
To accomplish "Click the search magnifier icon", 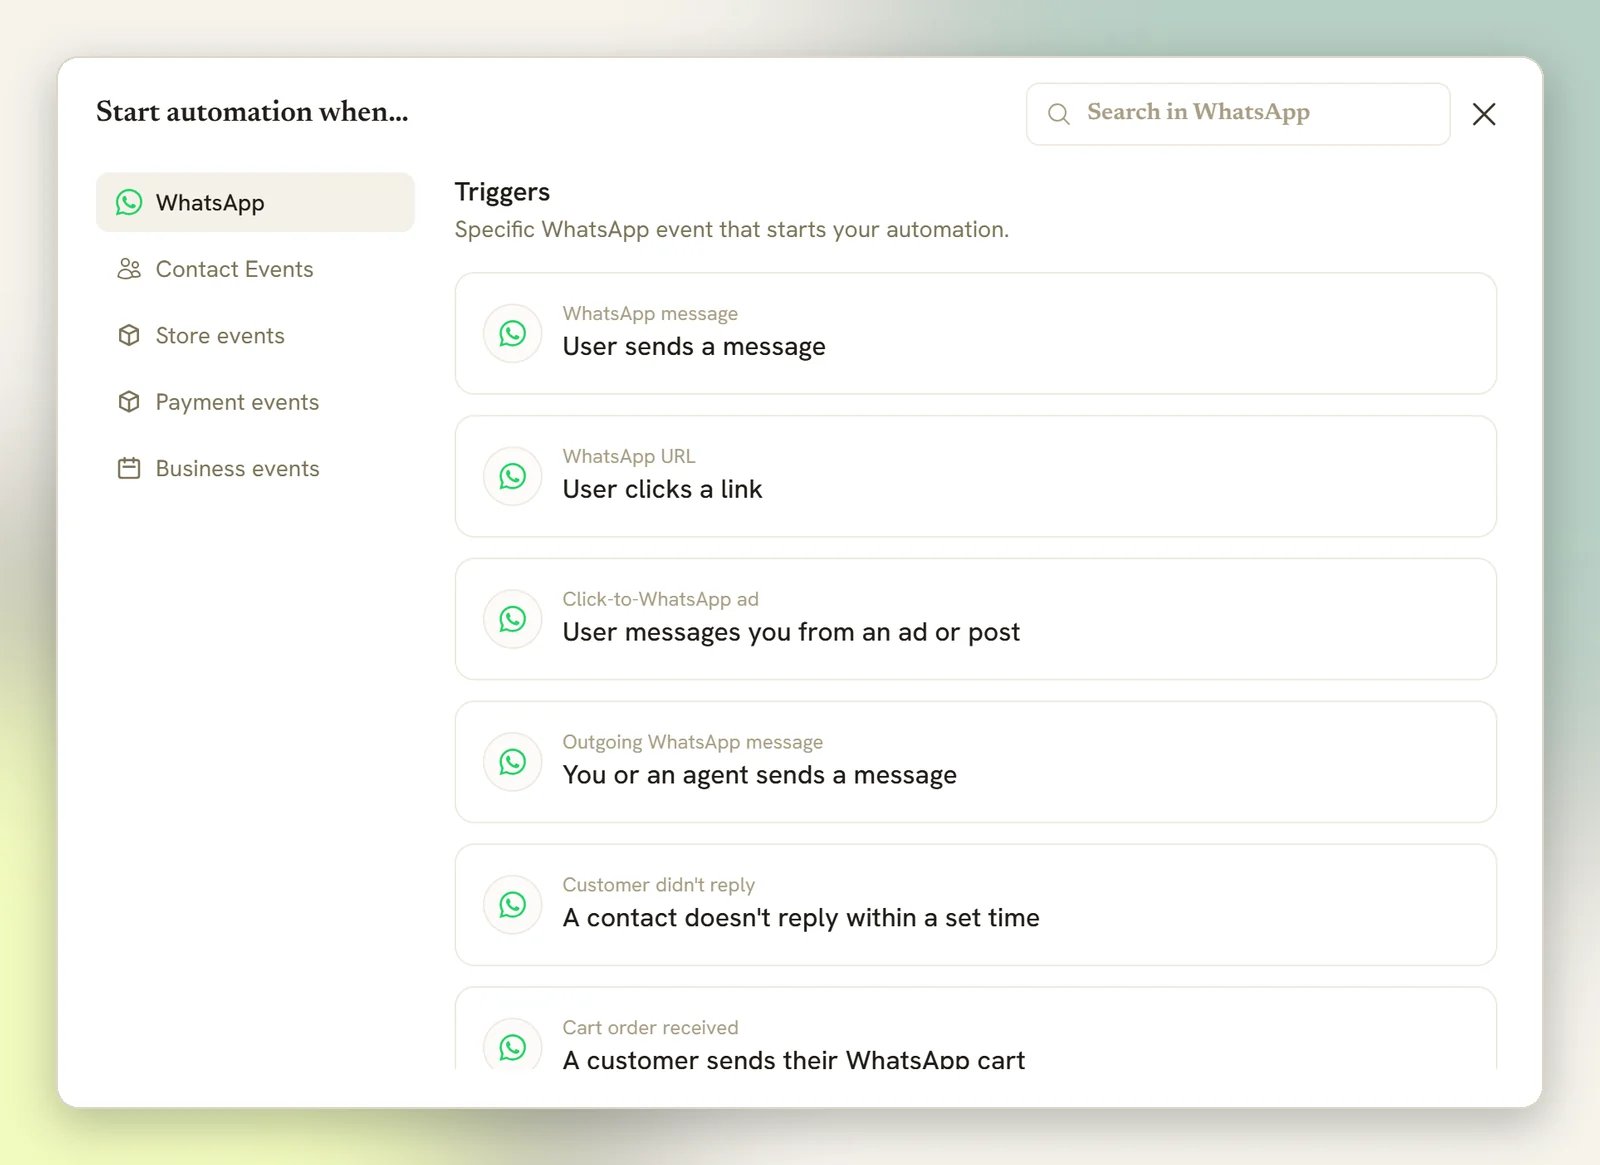I will (1059, 114).
